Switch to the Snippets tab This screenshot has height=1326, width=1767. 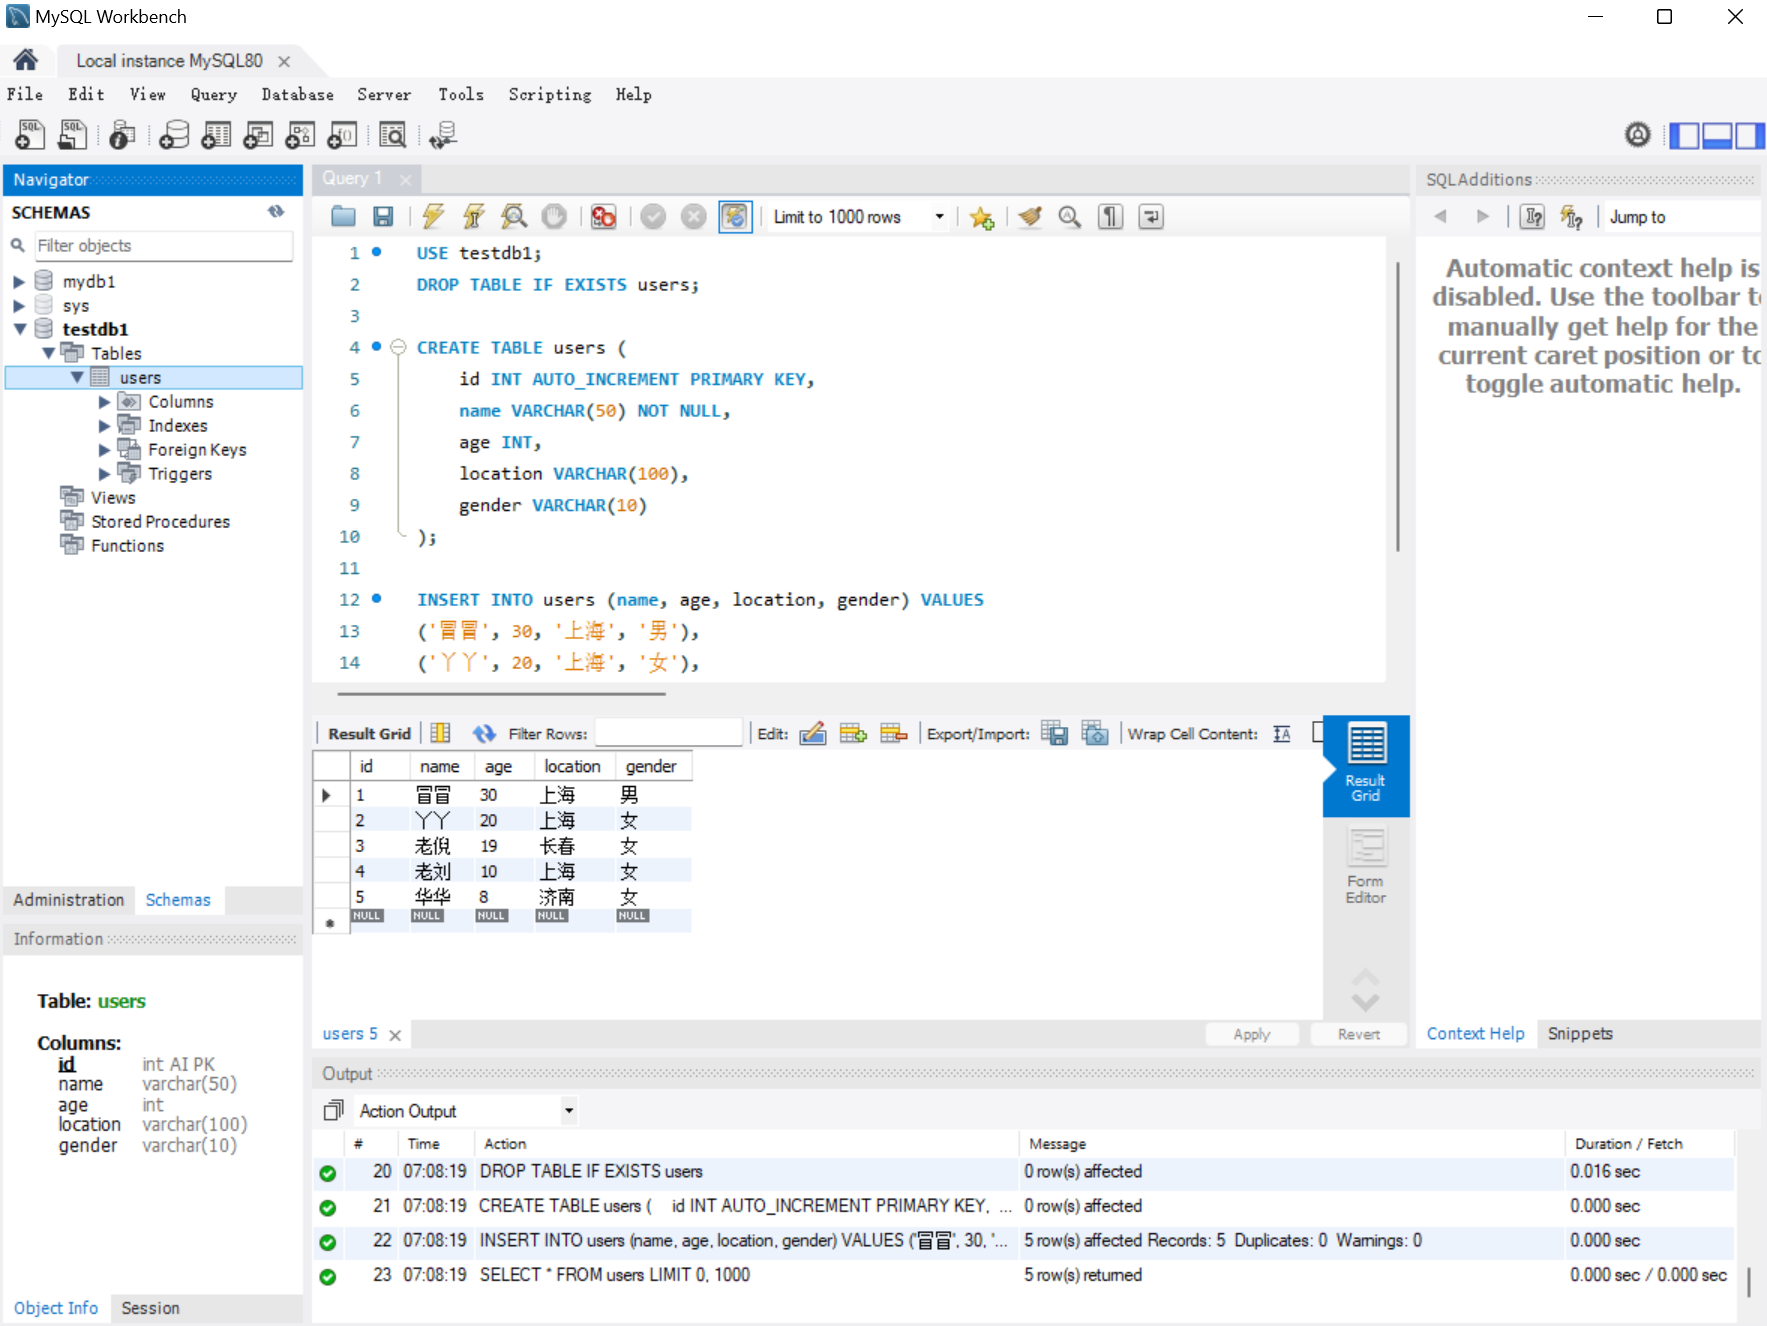[1580, 1034]
